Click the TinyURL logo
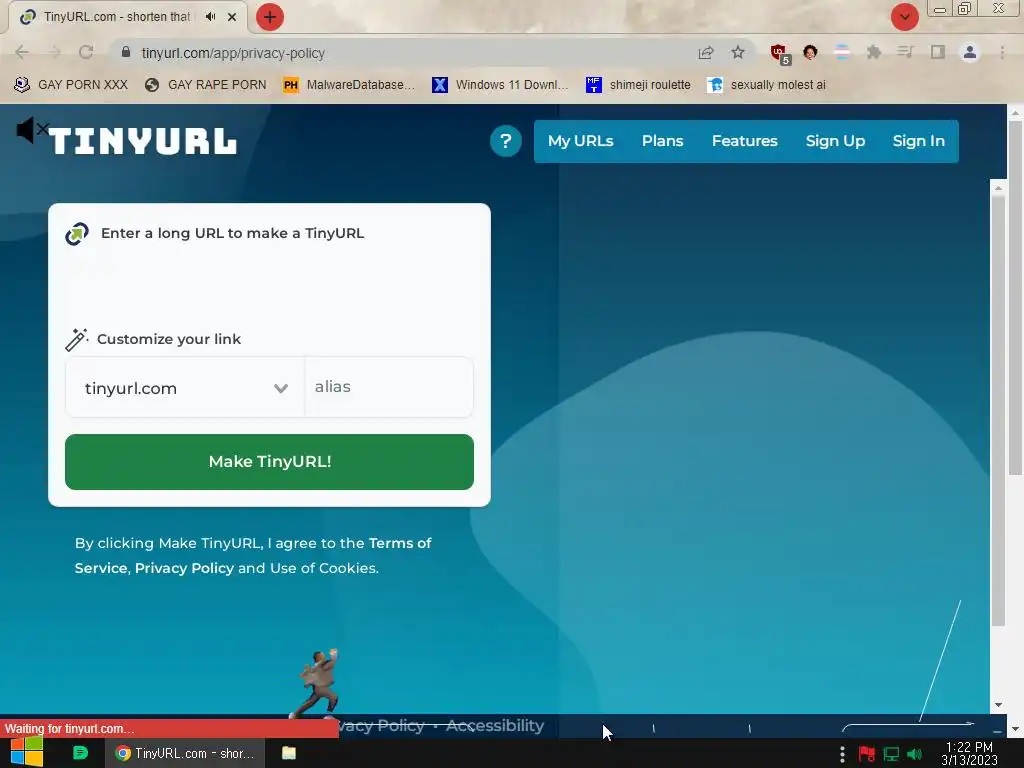1024x768 pixels. [142, 141]
